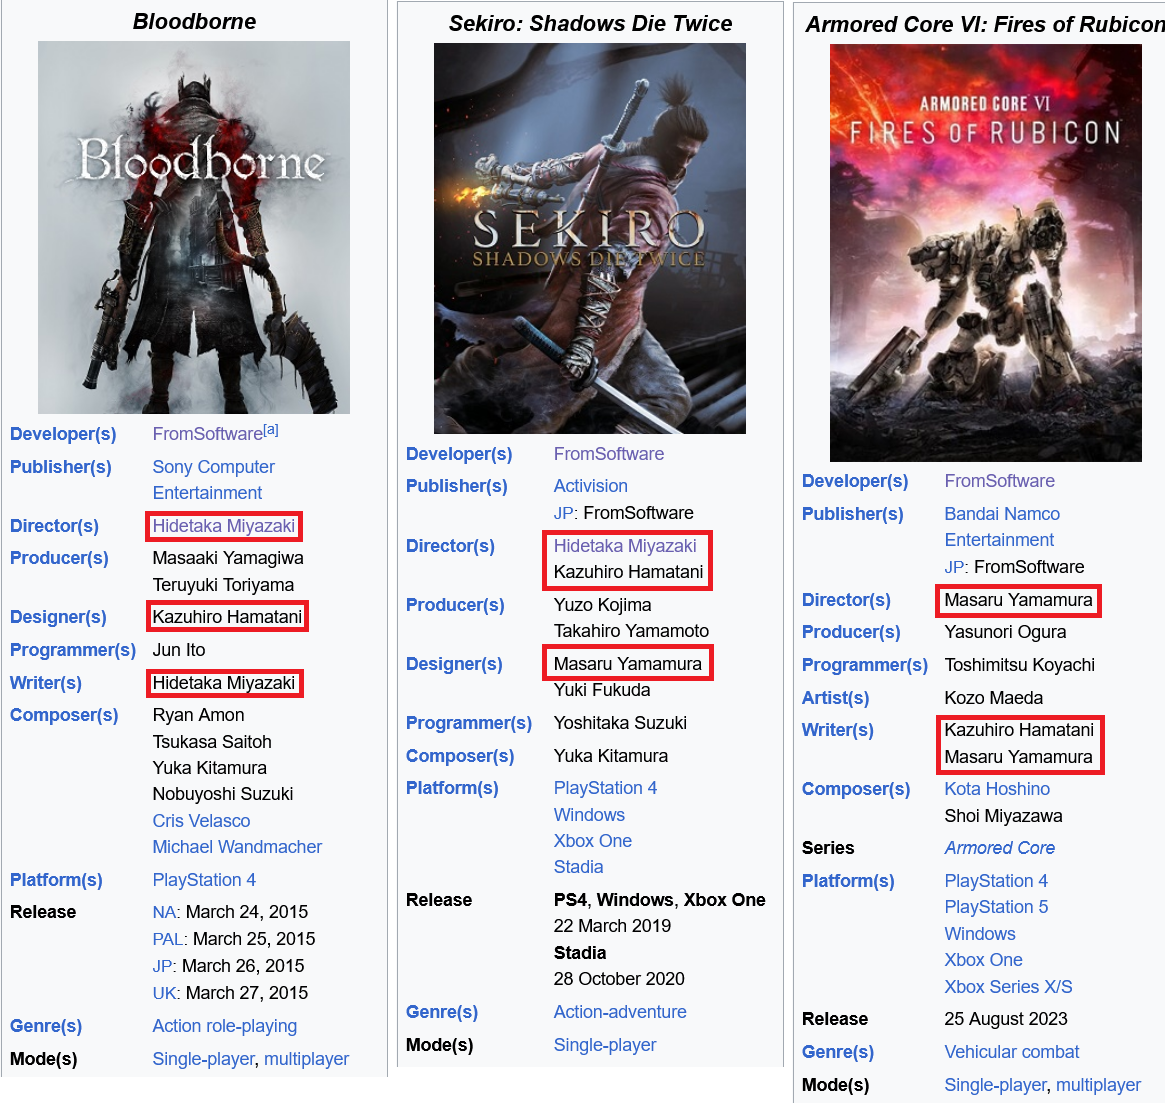Image resolution: width=1165 pixels, height=1111 pixels.
Task: Open the Armored Core VI cover image
Action: coord(986,253)
